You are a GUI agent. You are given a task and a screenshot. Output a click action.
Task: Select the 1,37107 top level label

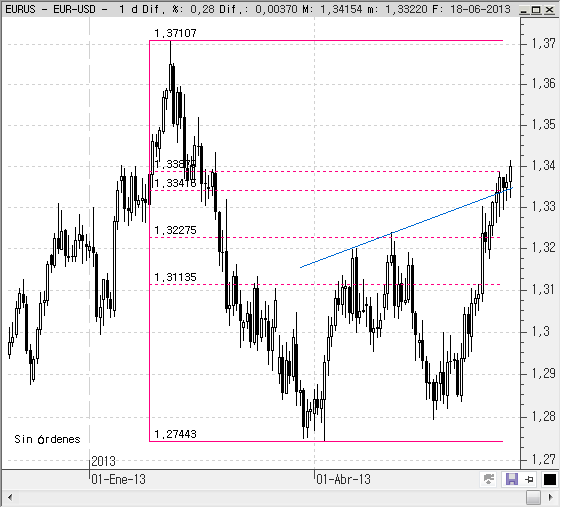click(175, 33)
